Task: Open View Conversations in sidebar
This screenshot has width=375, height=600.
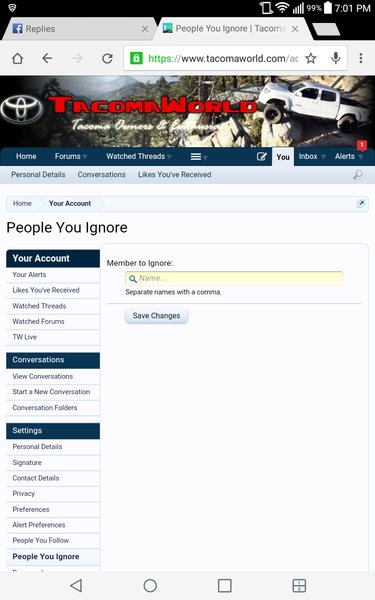Action: (x=53, y=377)
